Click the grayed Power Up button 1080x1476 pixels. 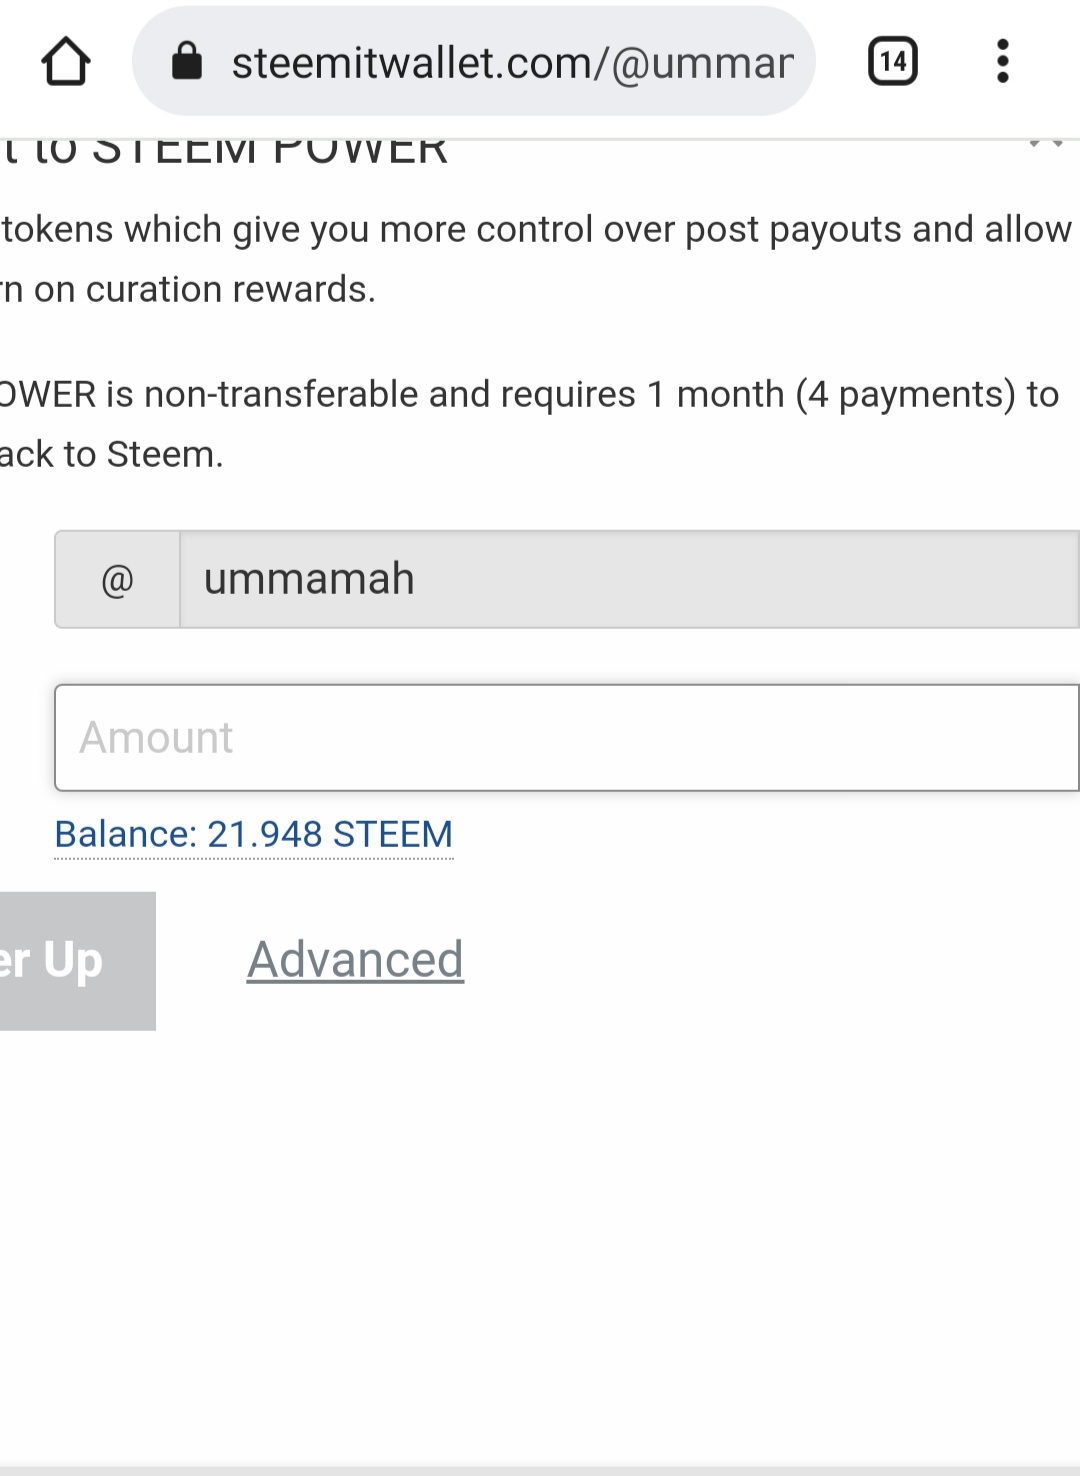pyautogui.click(x=77, y=961)
